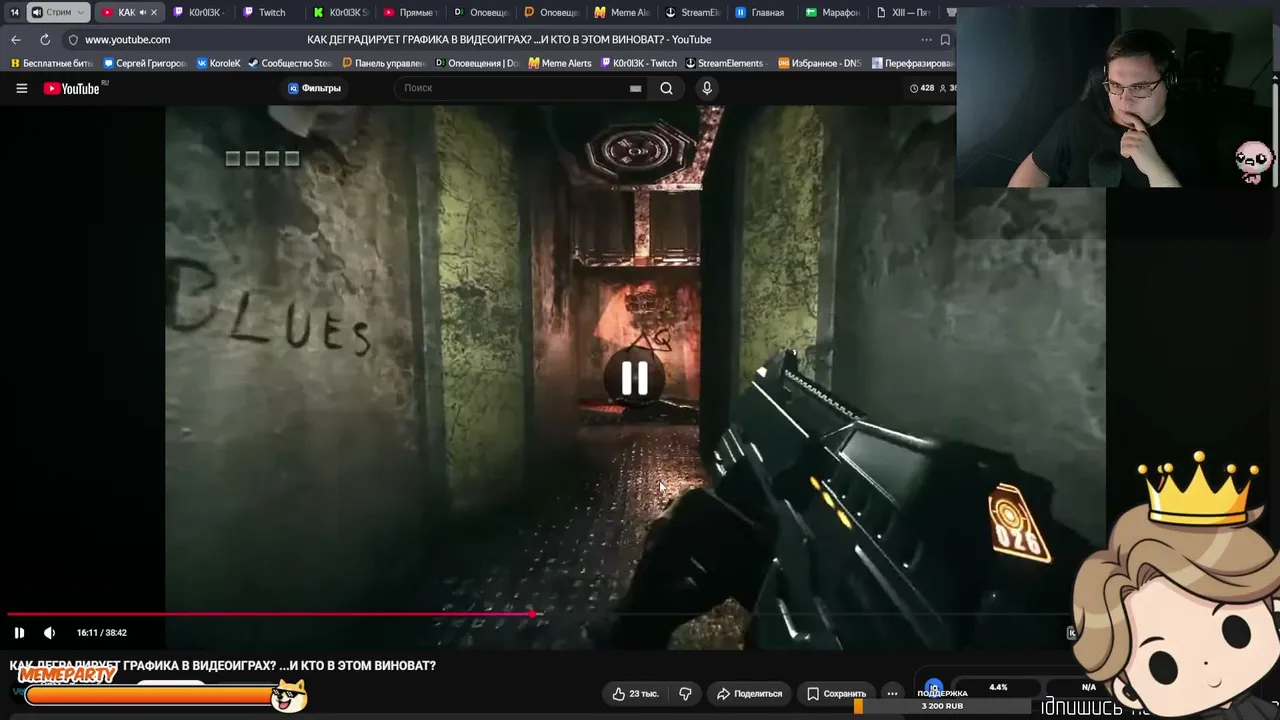Open the StreamElements bookmark
Image resolution: width=1280 pixels, height=720 pixels.
click(x=724, y=63)
